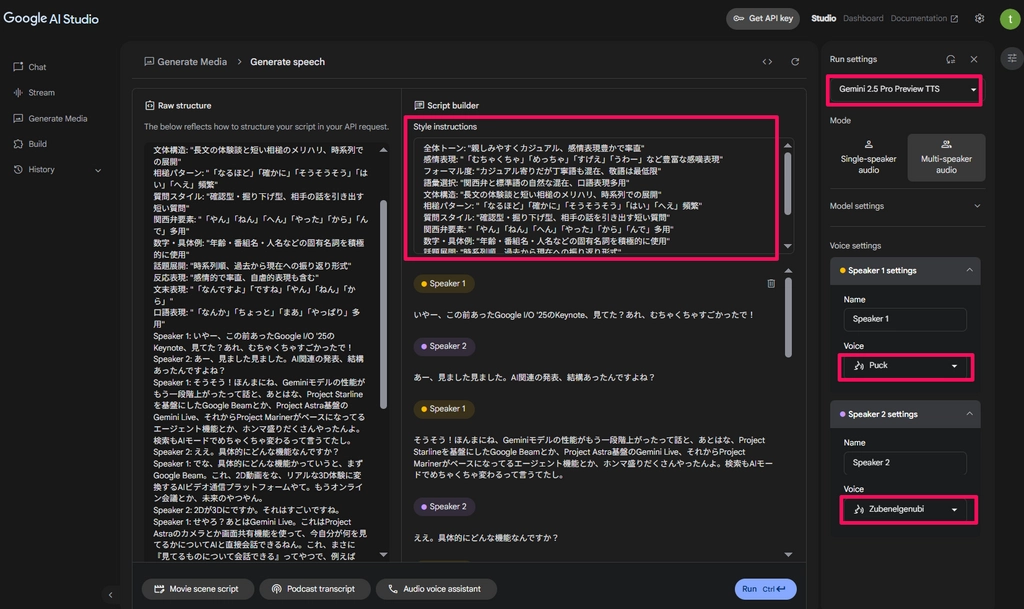This screenshot has height=609, width=1024.
Task: Click the Raw structure scrollbar thumb
Action: click(383, 304)
